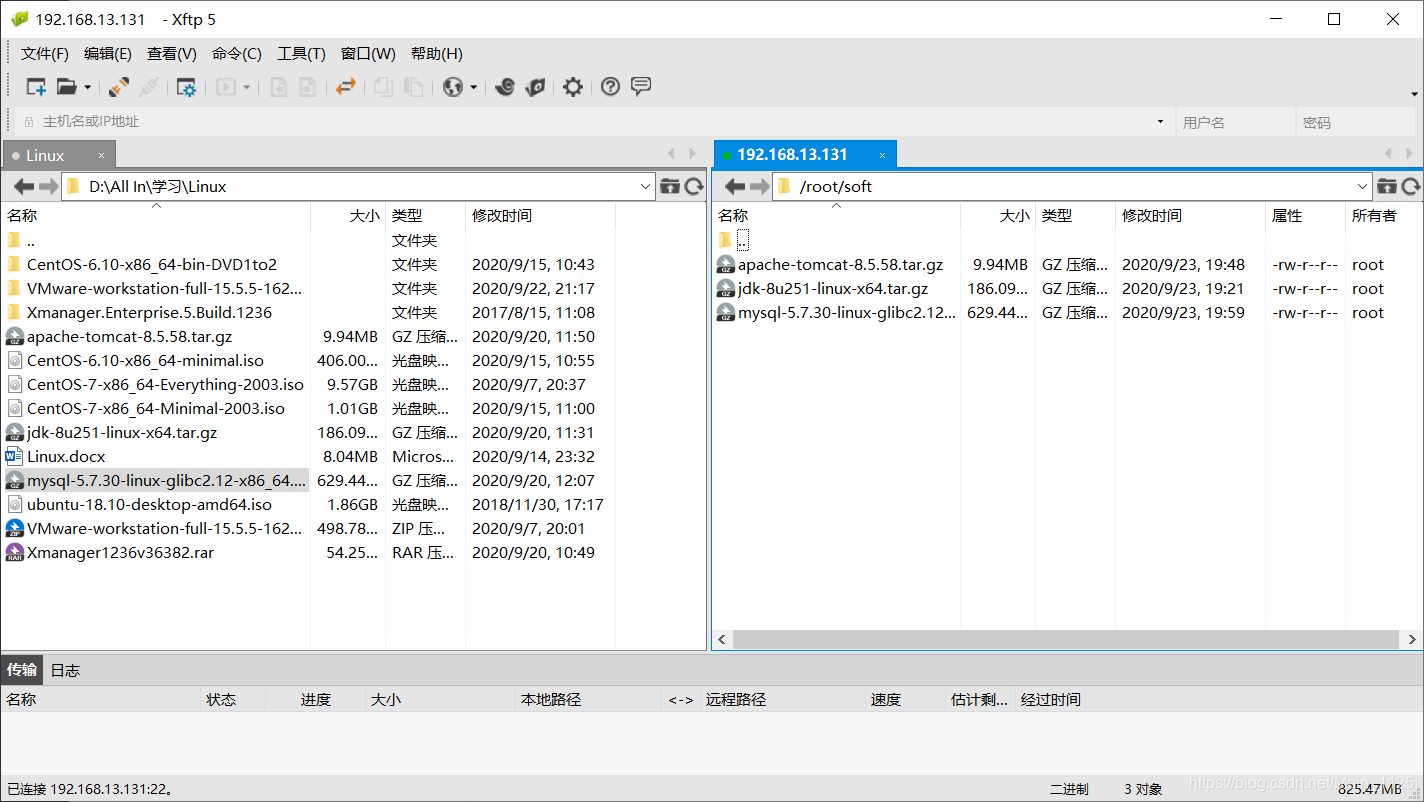Sort local files by 大小 column
This screenshot has width=1424, height=802.
tap(348, 216)
